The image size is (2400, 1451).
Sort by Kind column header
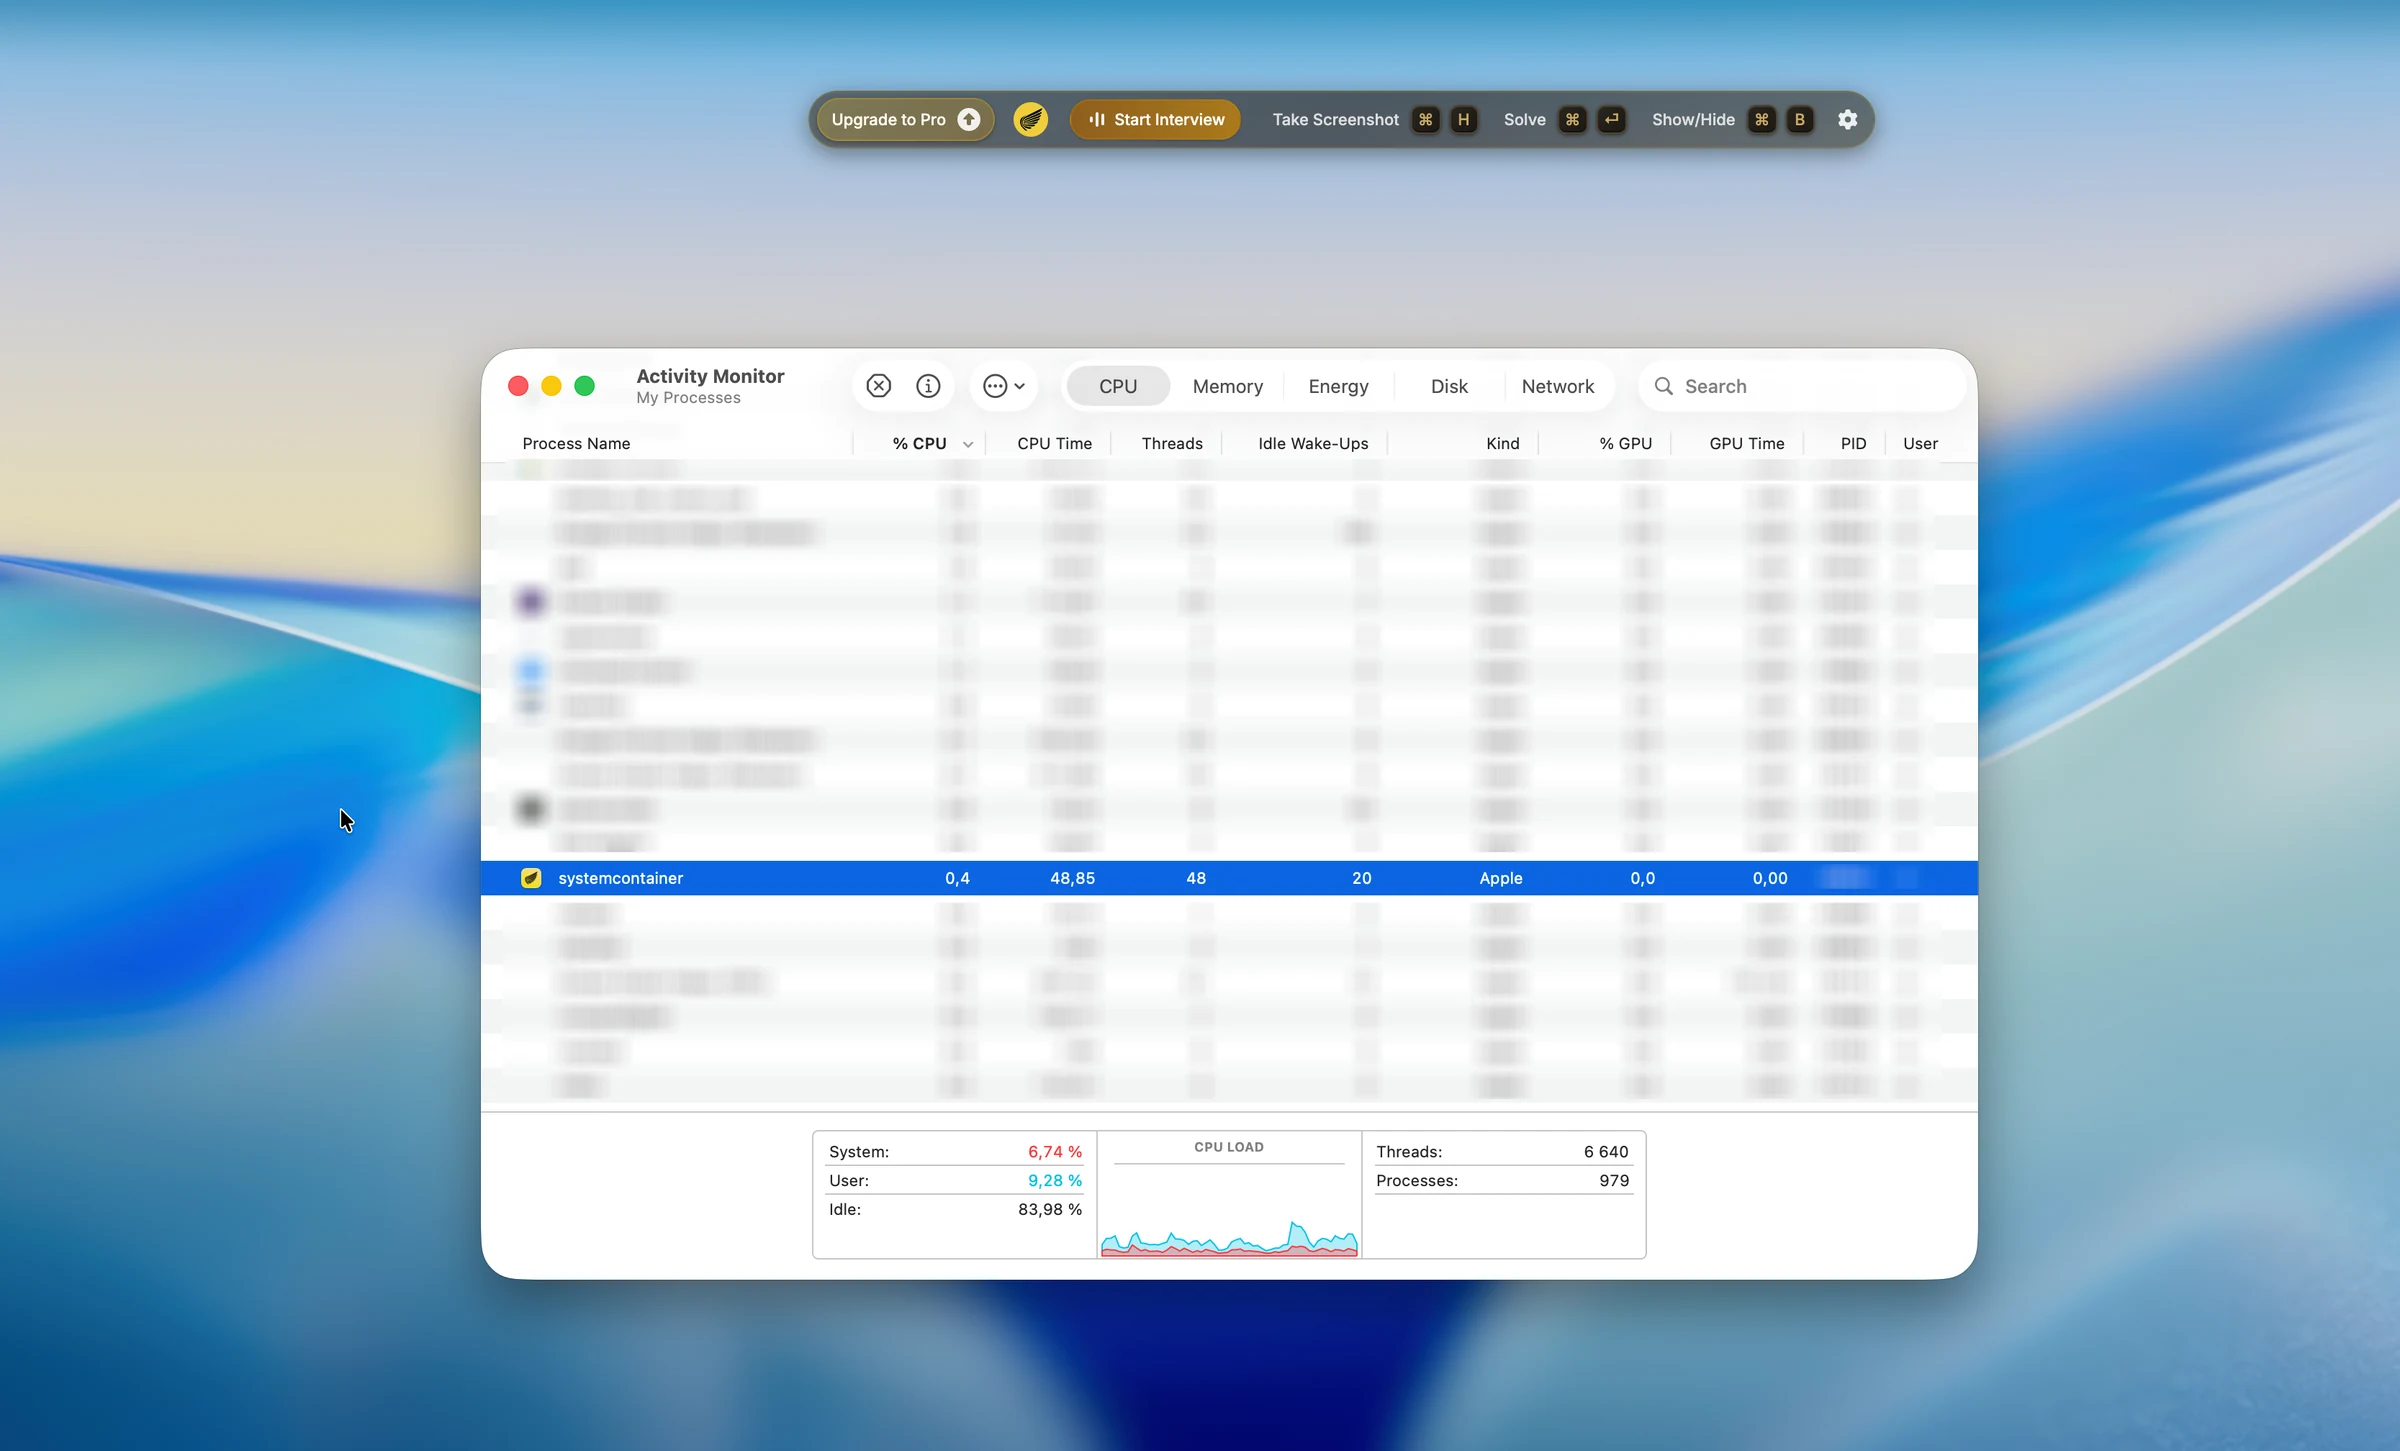click(x=1502, y=443)
